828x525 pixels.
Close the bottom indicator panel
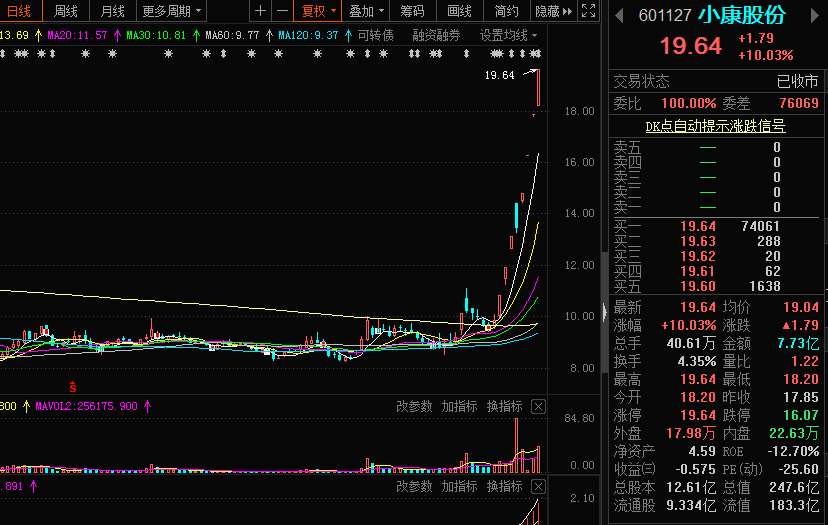[538, 486]
